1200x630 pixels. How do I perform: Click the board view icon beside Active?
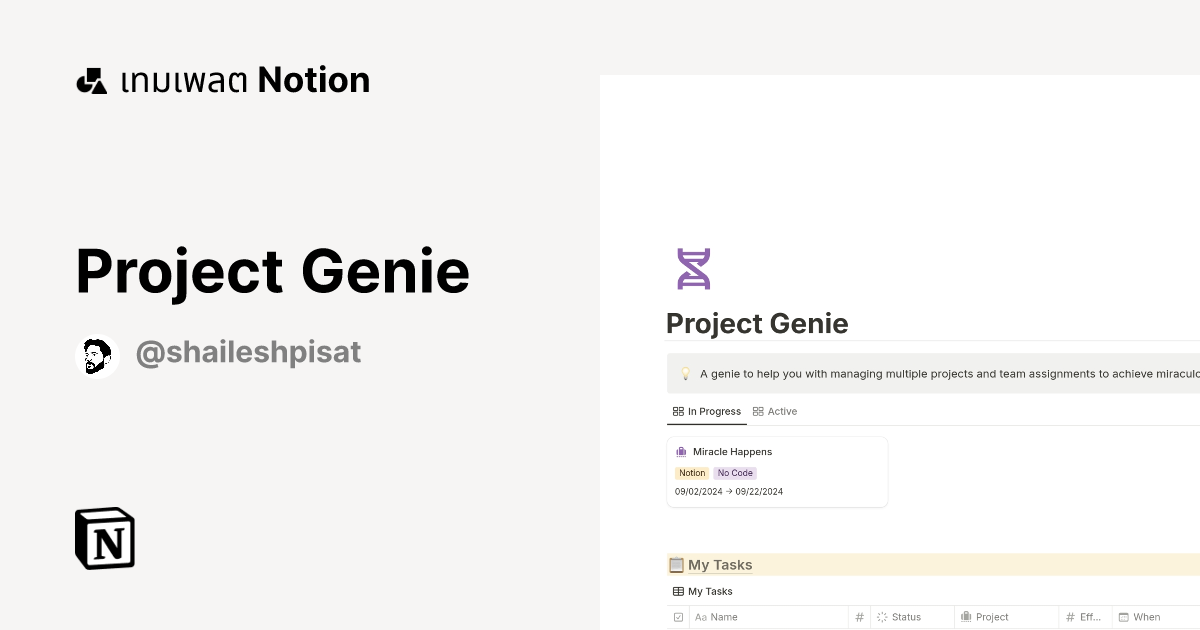(x=757, y=411)
